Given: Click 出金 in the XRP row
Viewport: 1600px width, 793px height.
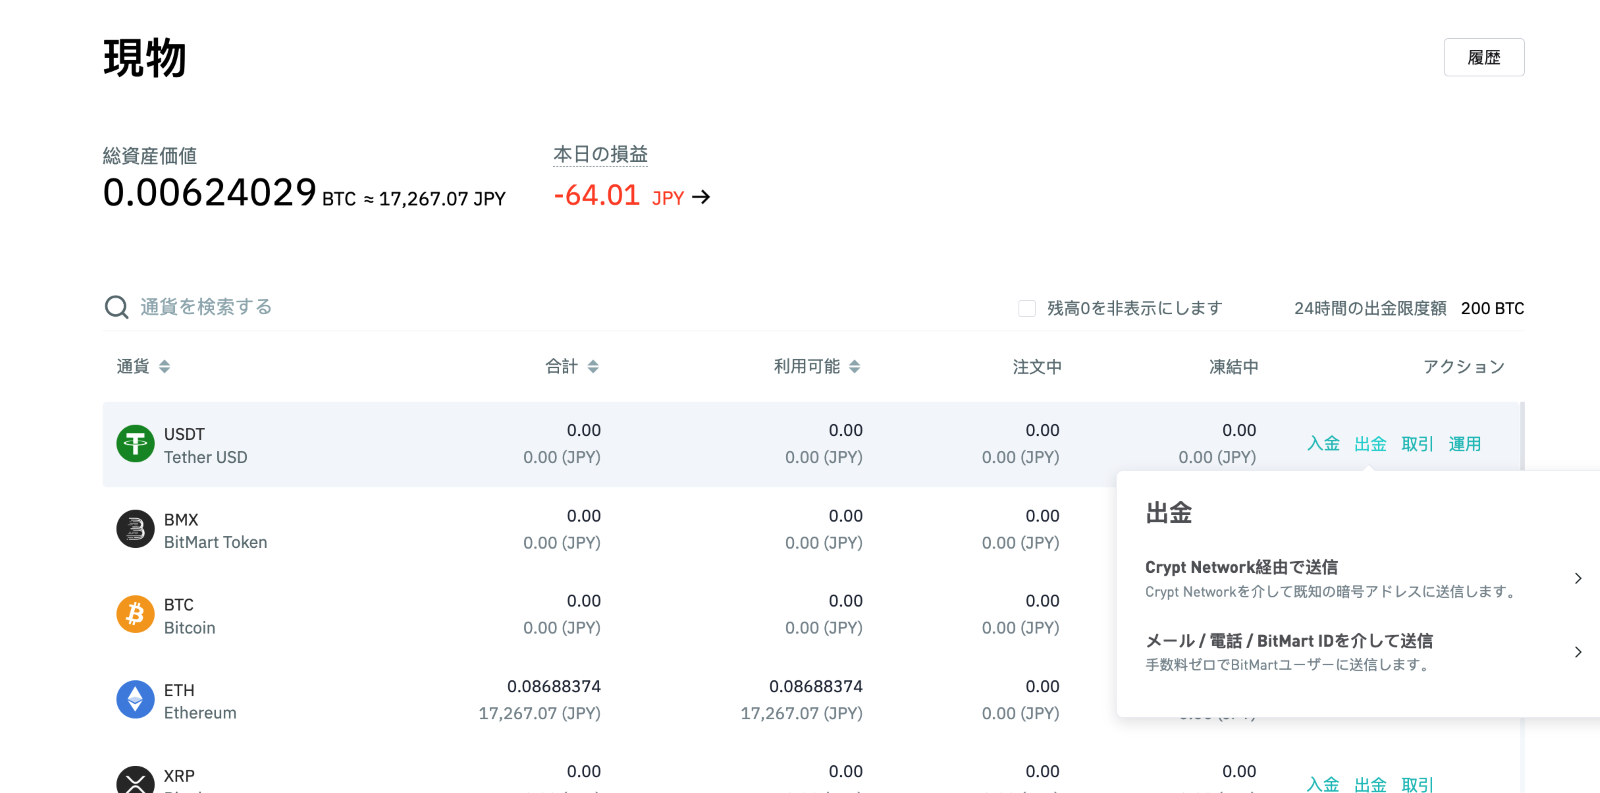Looking at the screenshot, I should [1370, 784].
